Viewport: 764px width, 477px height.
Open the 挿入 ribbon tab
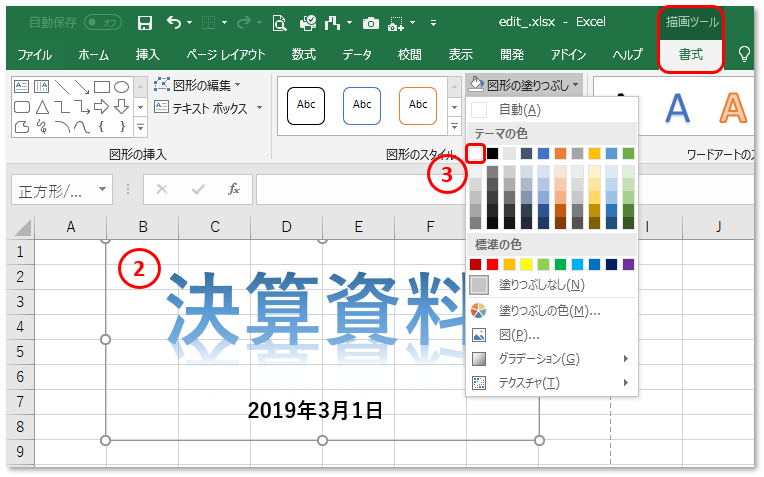147,54
